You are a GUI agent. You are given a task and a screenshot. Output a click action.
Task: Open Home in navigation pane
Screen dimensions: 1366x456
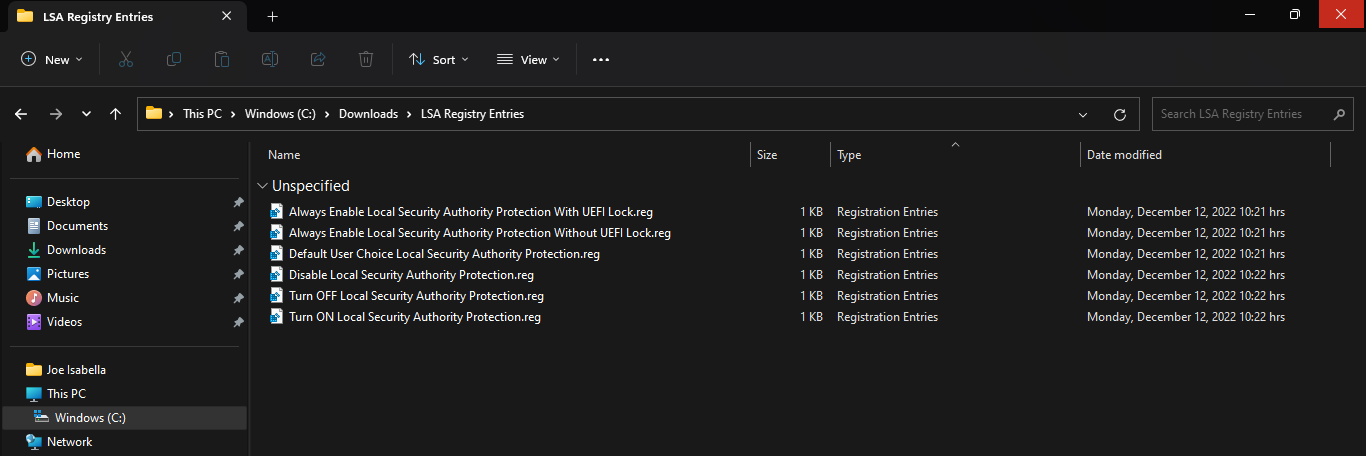coord(63,154)
